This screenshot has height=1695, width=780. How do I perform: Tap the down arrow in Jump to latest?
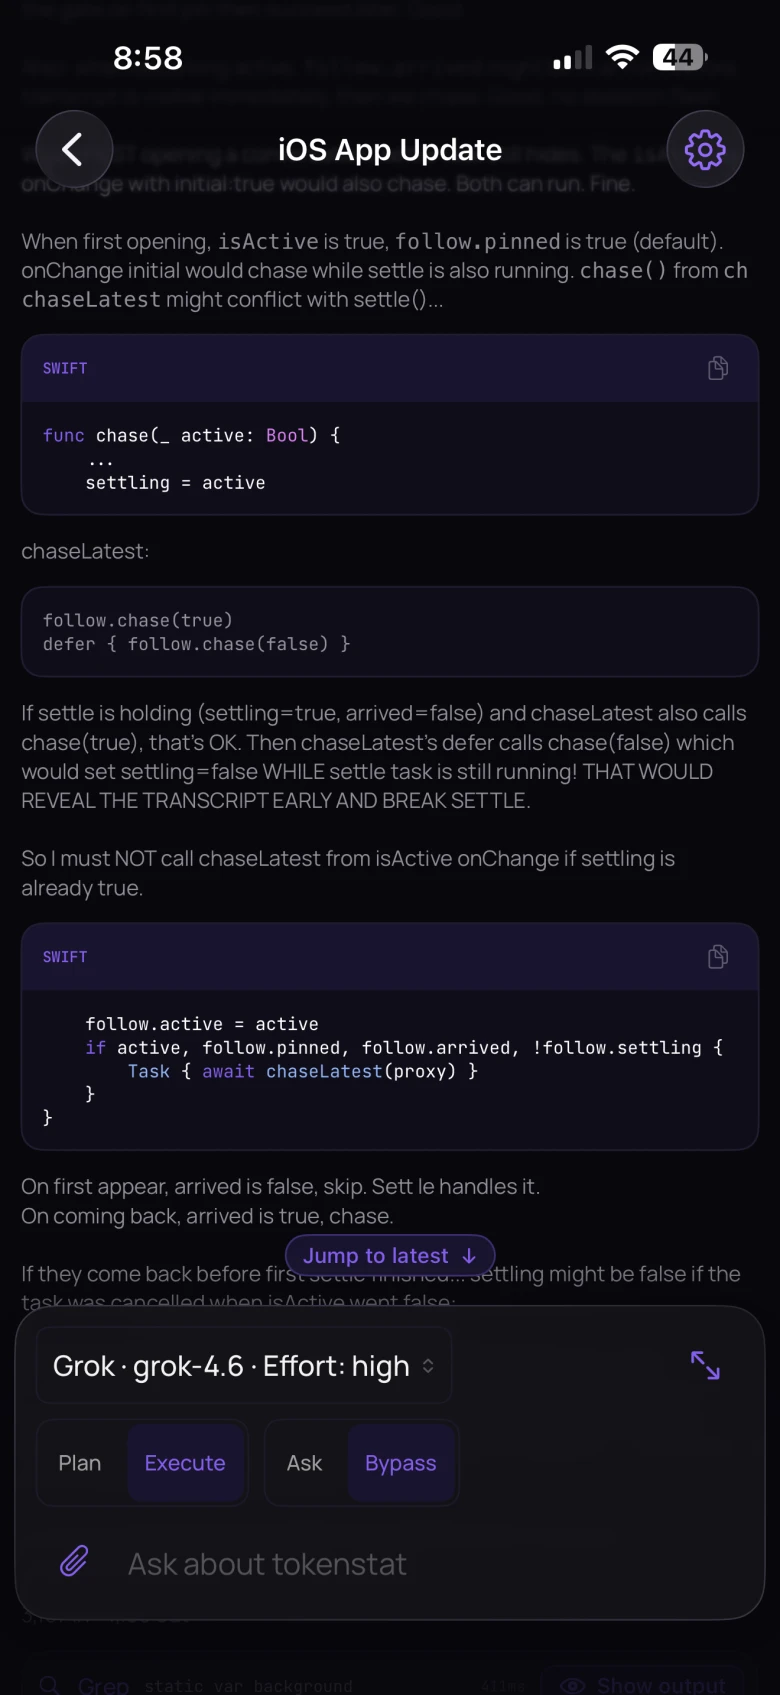469,1256
